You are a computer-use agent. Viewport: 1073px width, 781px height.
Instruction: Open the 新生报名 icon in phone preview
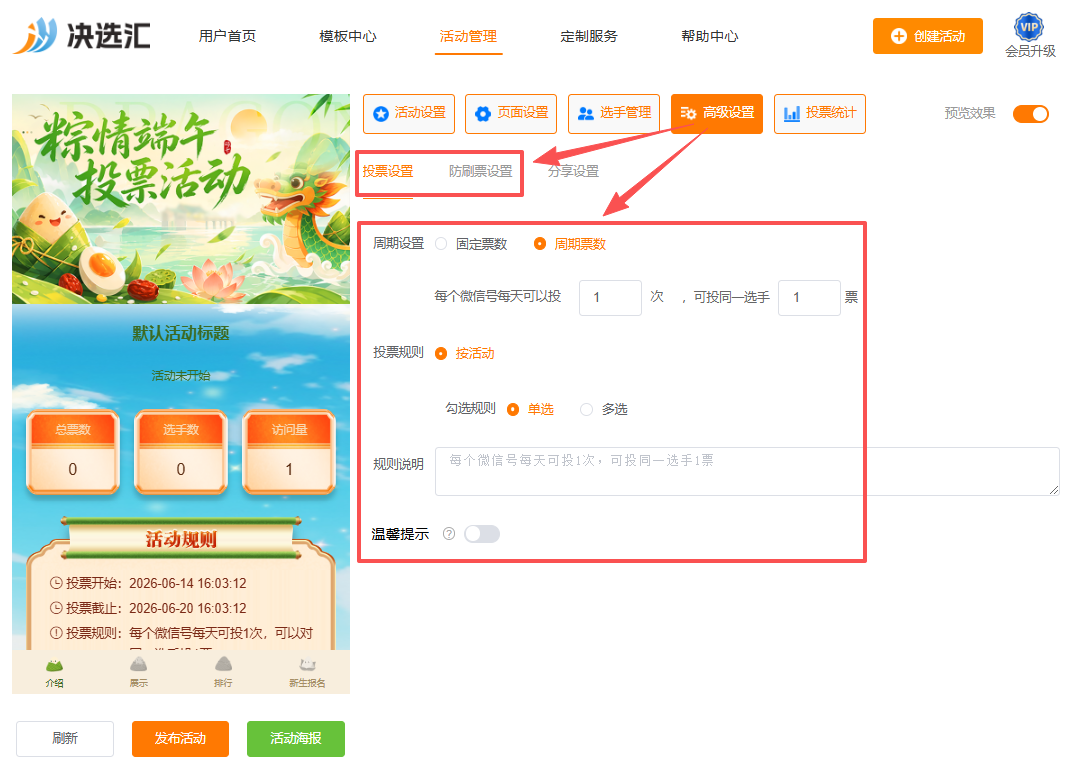(x=307, y=664)
